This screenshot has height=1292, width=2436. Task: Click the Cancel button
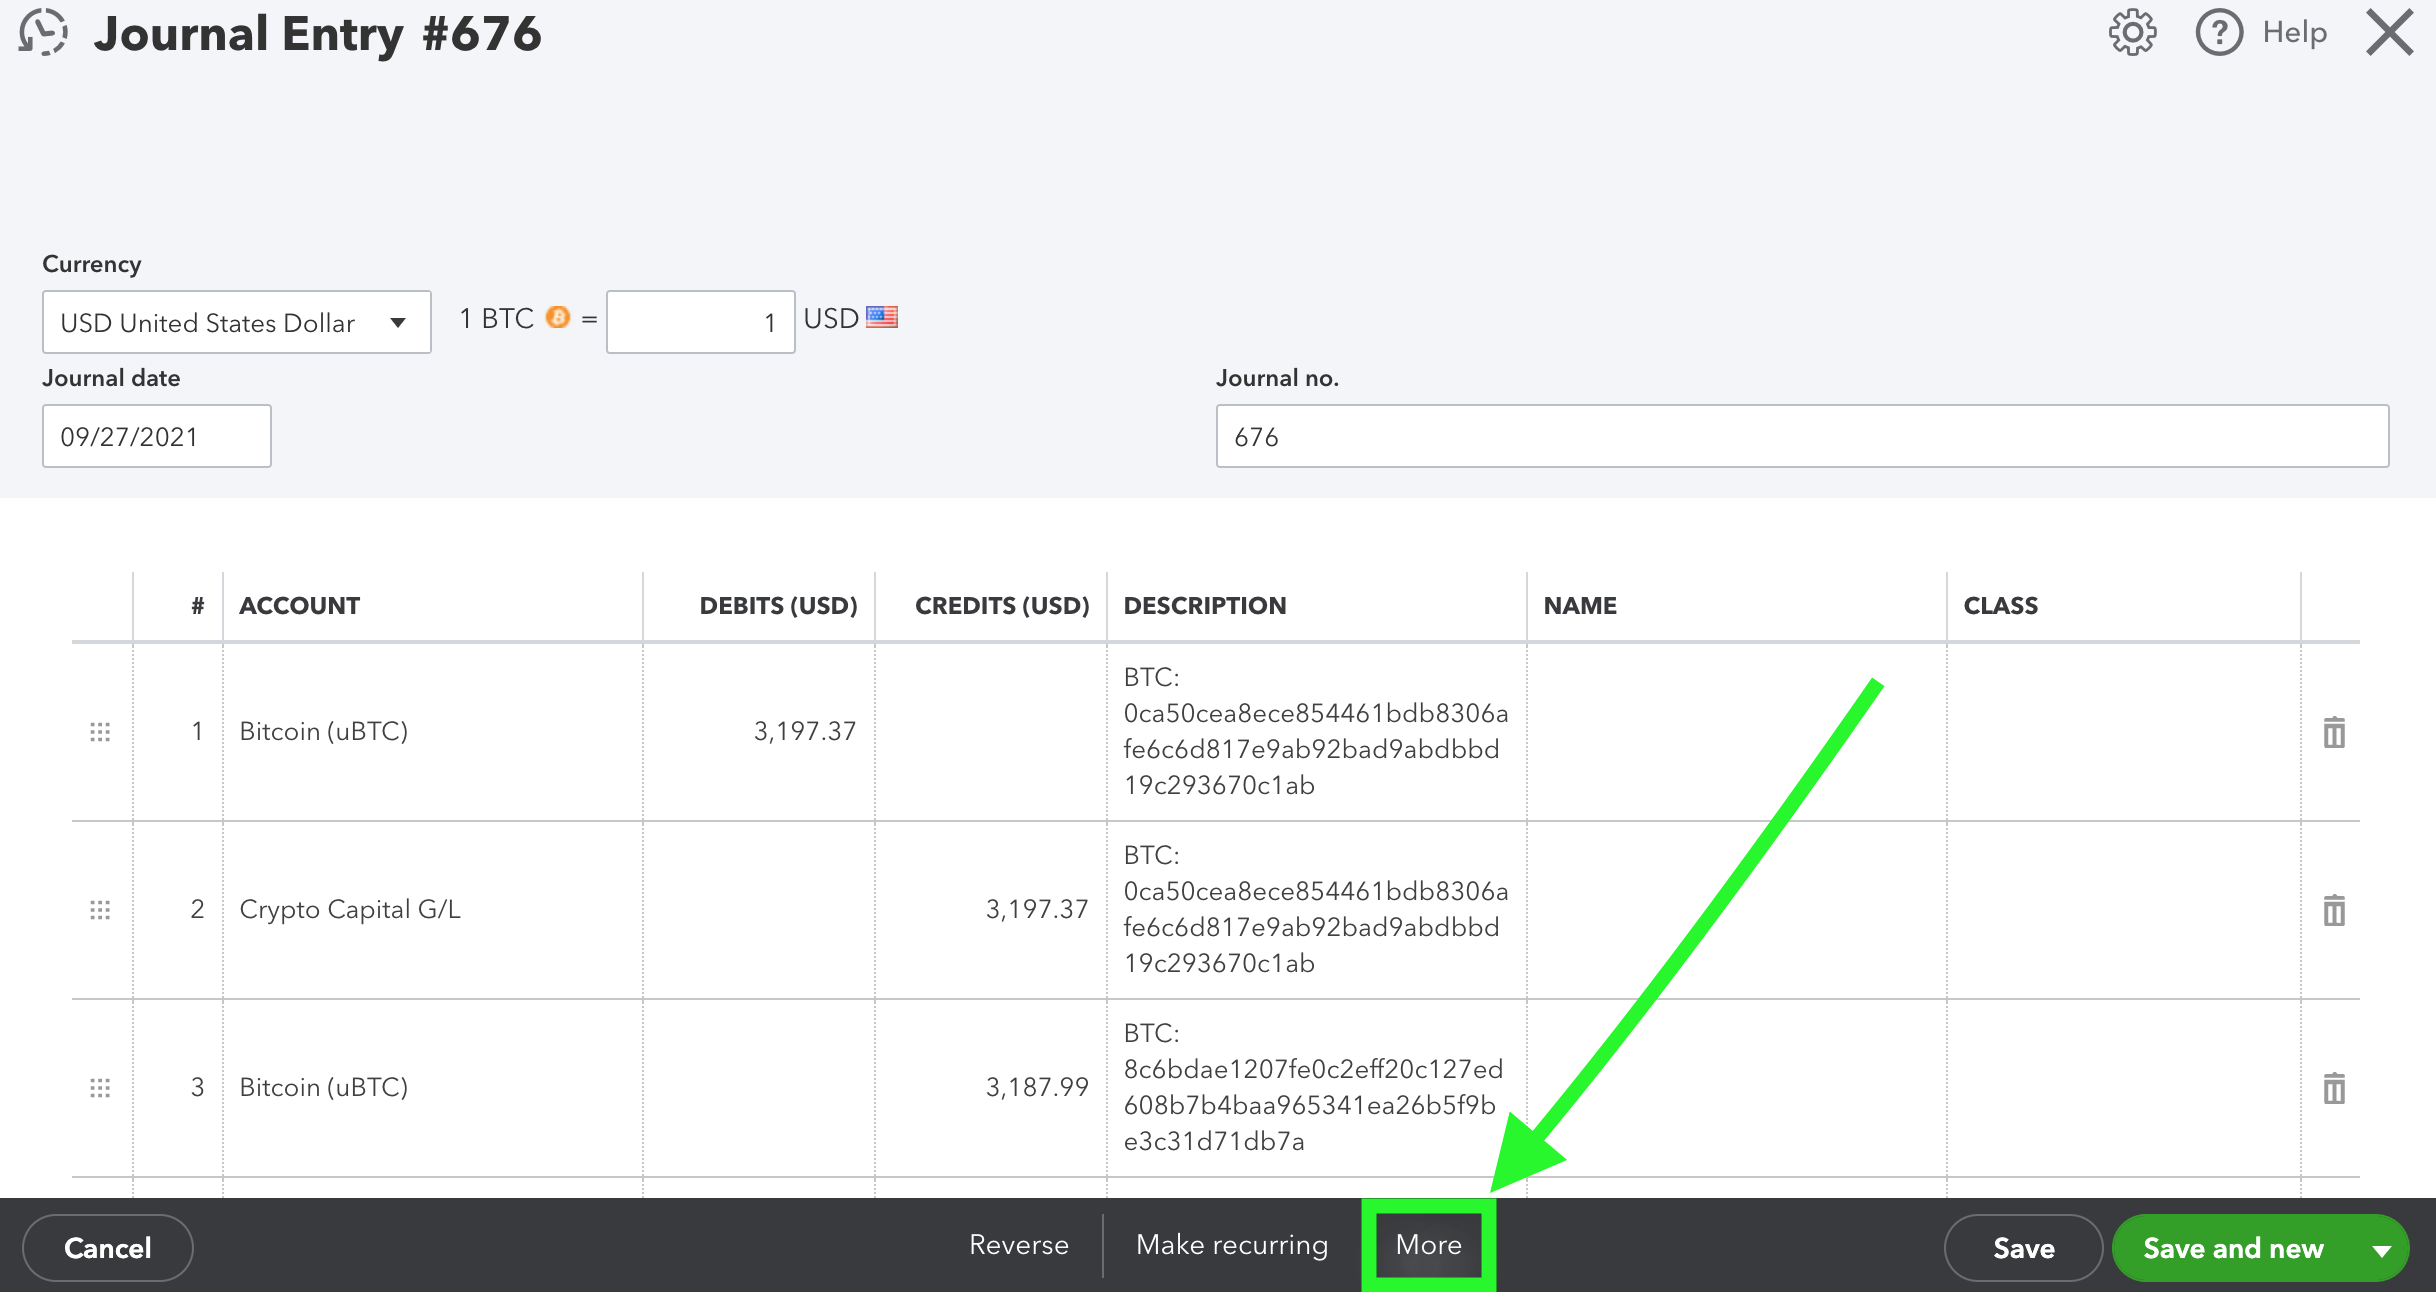[108, 1248]
